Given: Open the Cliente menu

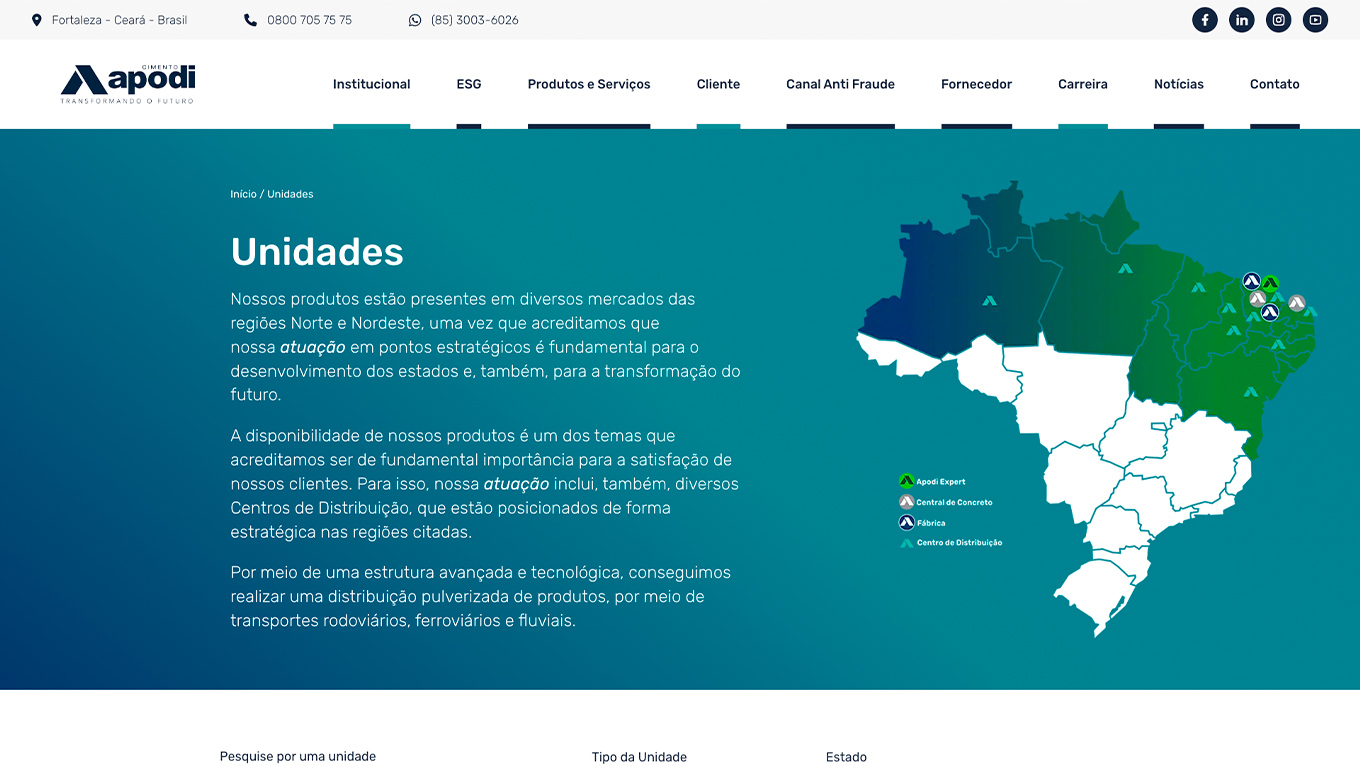Looking at the screenshot, I should pos(718,84).
